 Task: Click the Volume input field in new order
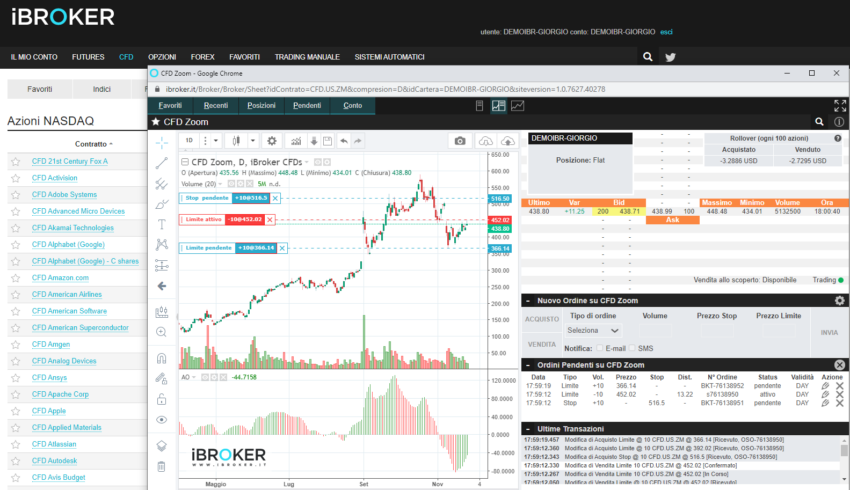pos(655,330)
